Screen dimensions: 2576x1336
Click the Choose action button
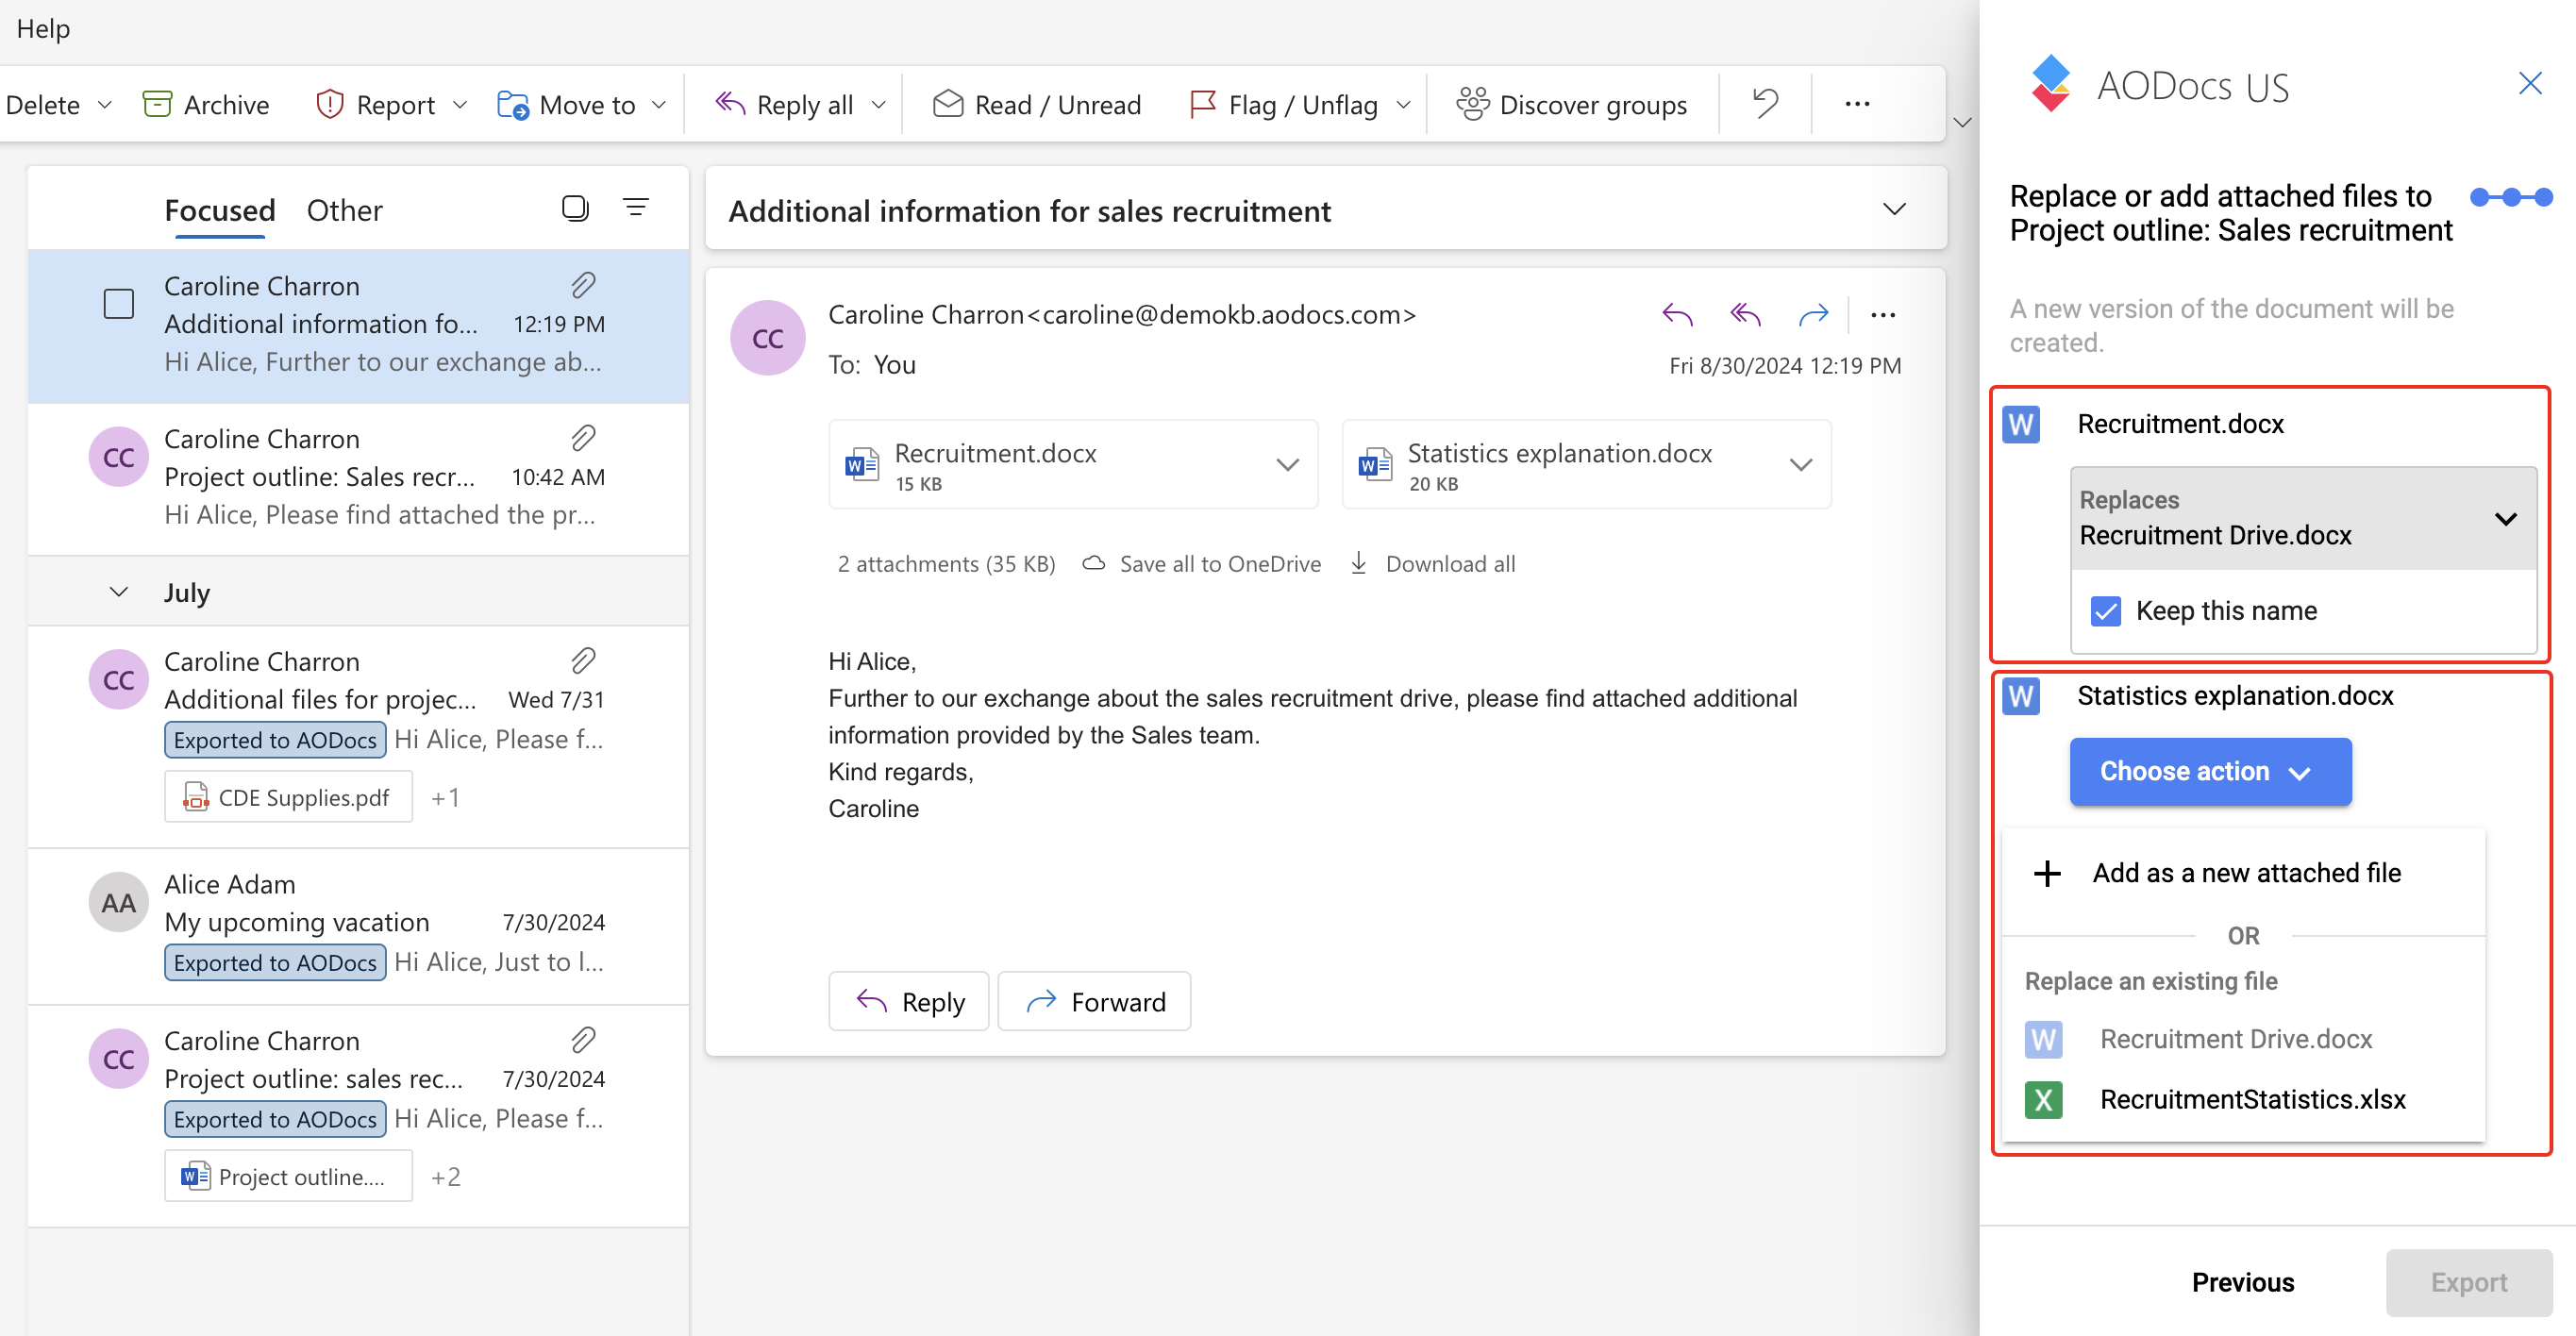(x=2210, y=771)
